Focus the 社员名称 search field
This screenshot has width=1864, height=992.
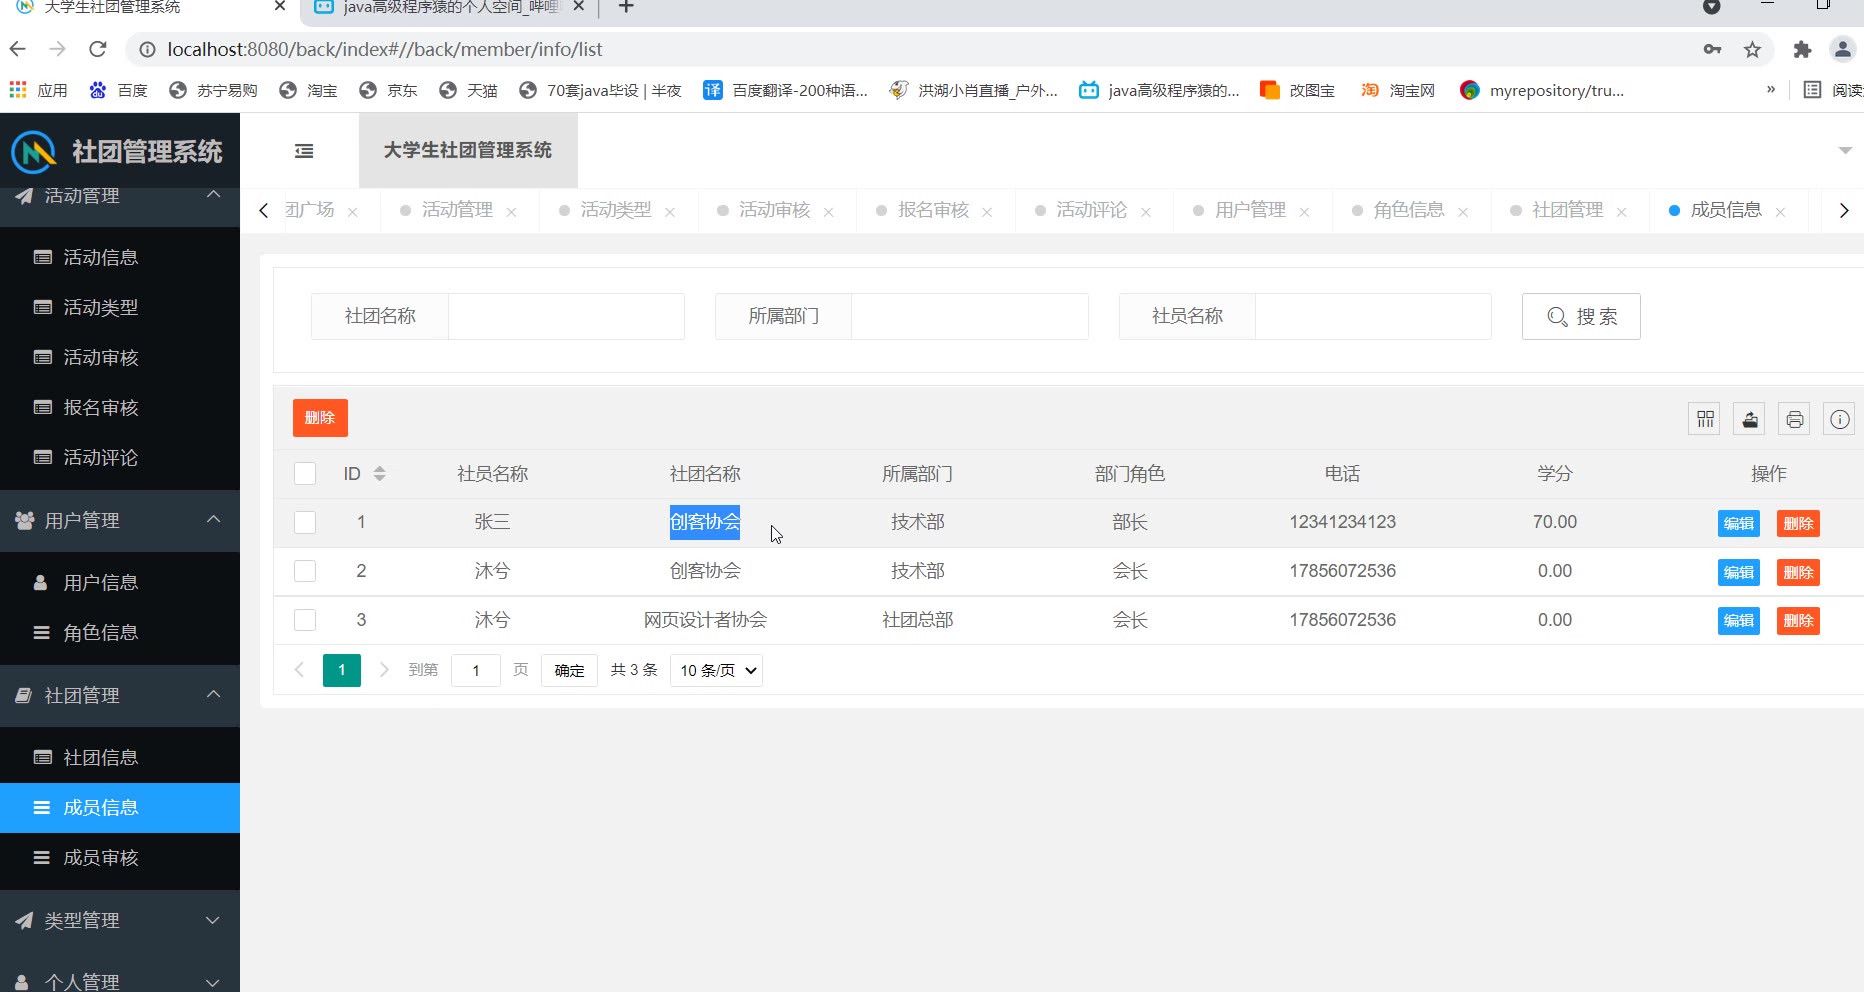tap(1373, 316)
